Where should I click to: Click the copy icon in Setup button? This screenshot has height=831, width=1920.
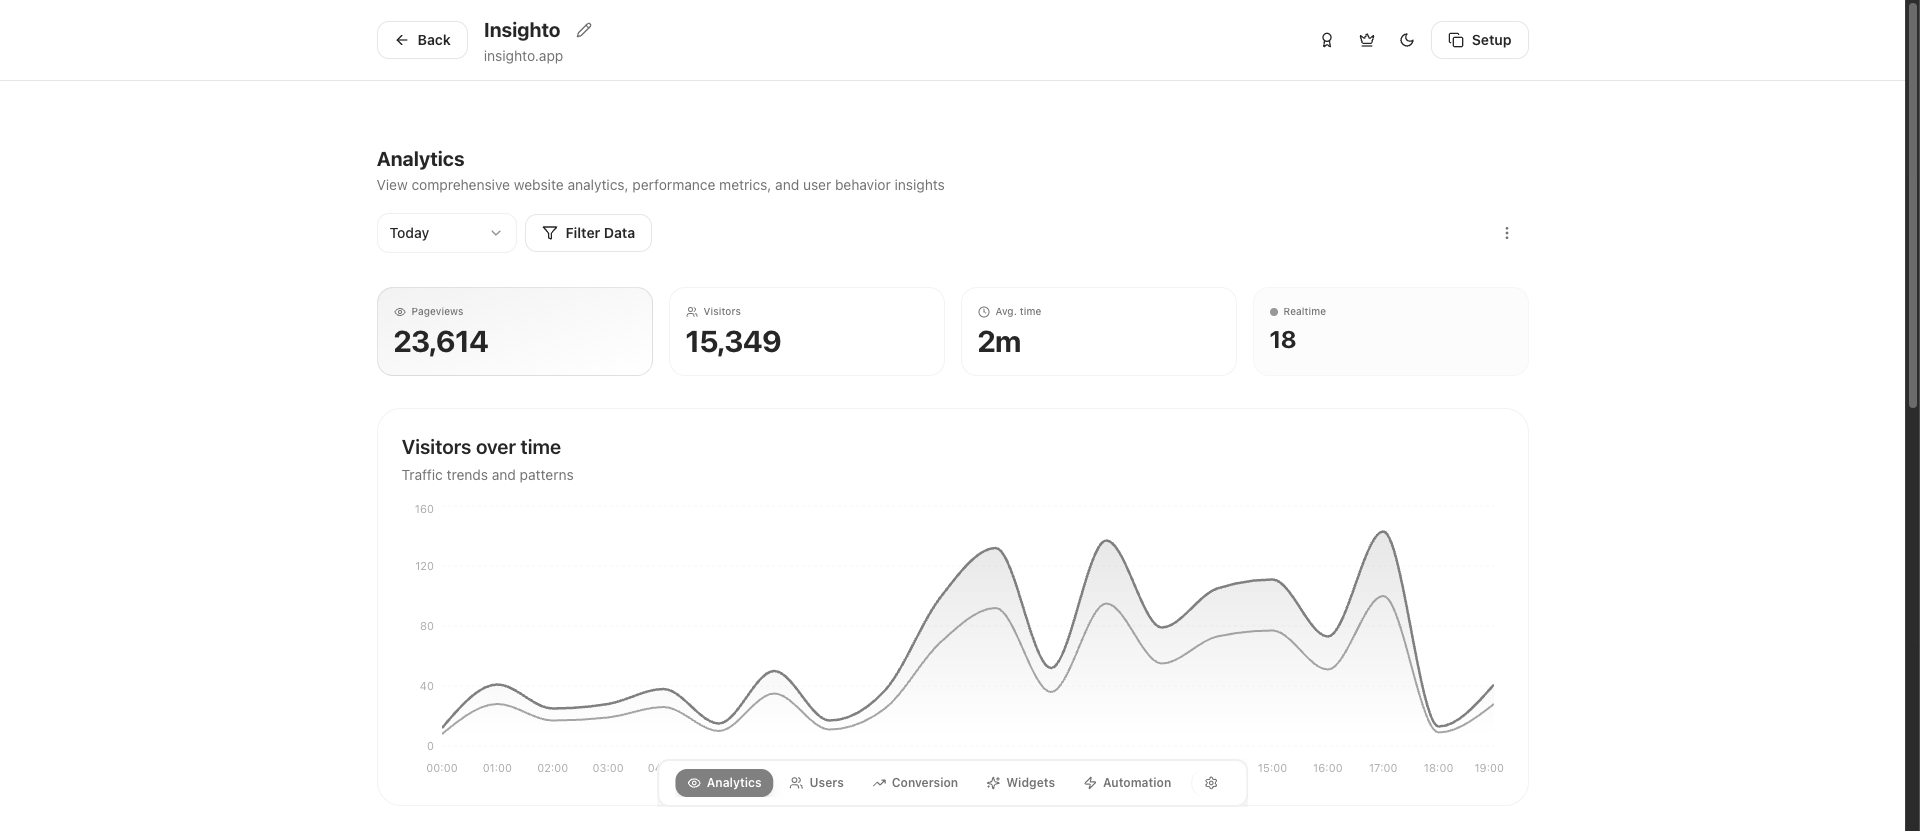(1456, 40)
